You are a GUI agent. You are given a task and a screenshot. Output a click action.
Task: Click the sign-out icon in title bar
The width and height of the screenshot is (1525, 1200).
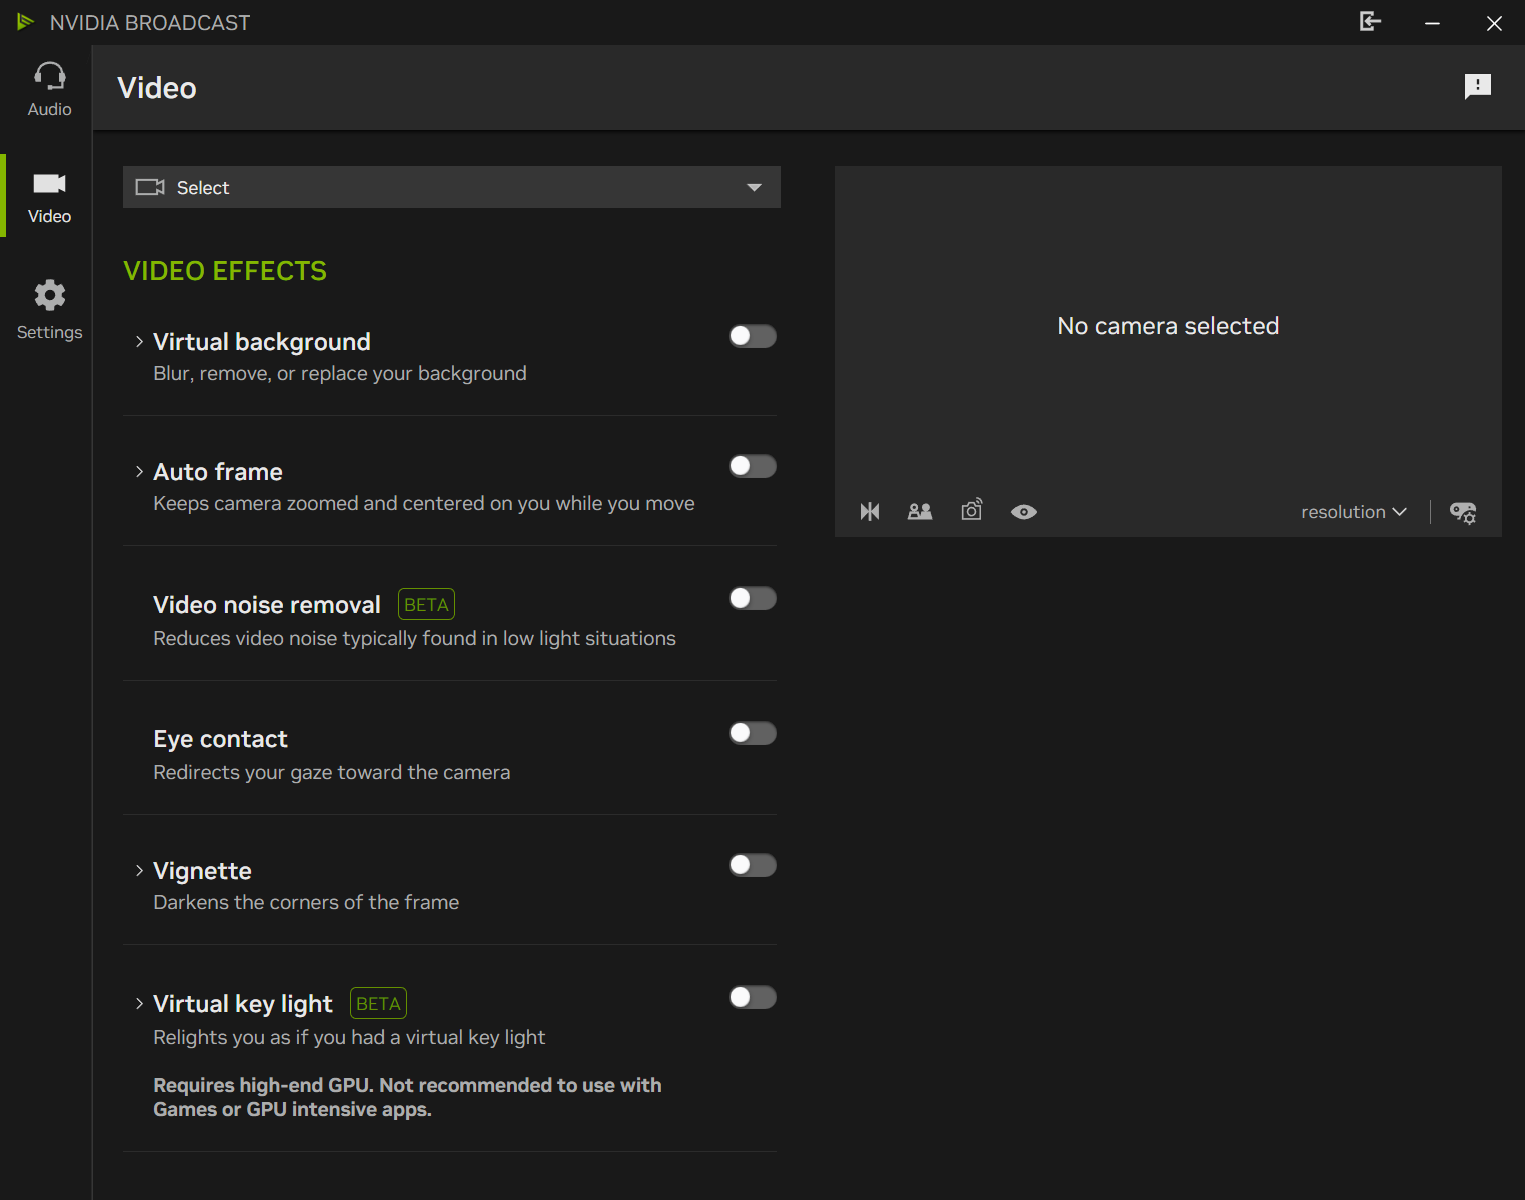pyautogui.click(x=1370, y=22)
